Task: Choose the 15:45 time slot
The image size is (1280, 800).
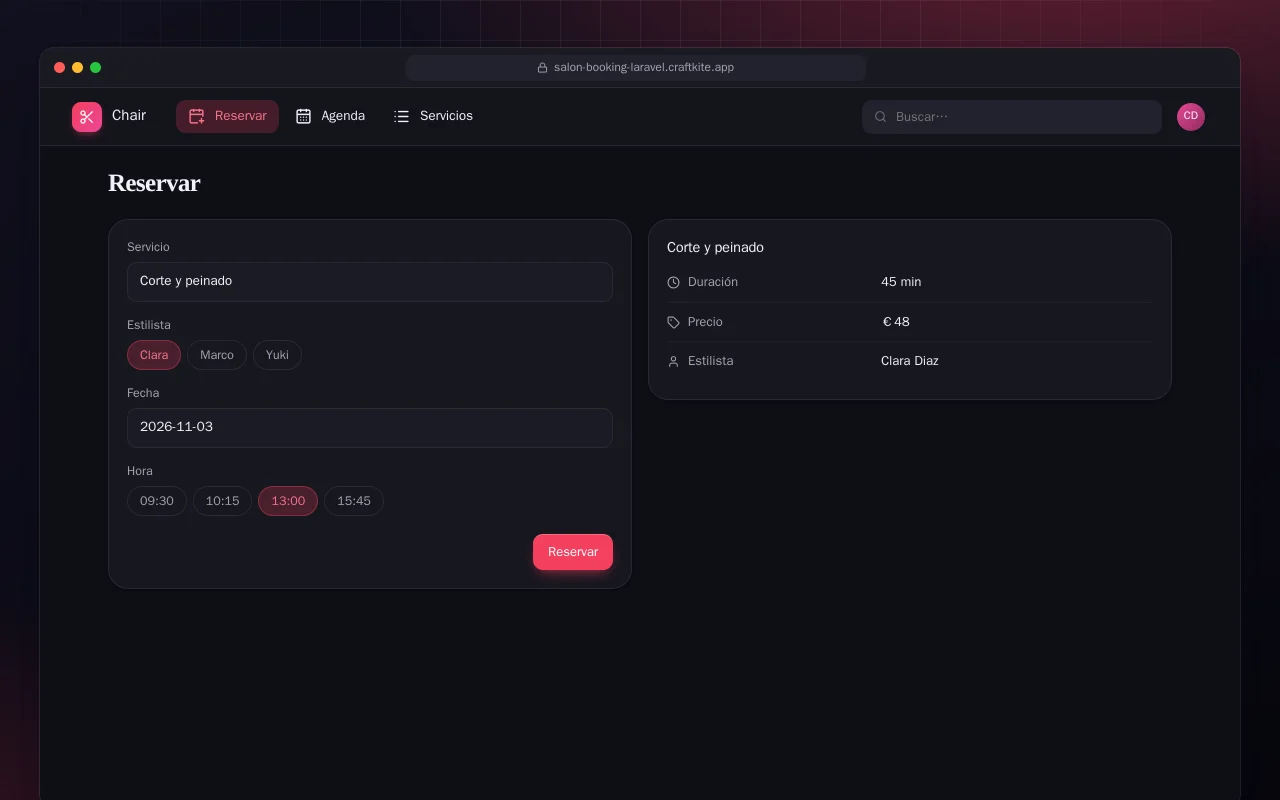Action: click(354, 501)
